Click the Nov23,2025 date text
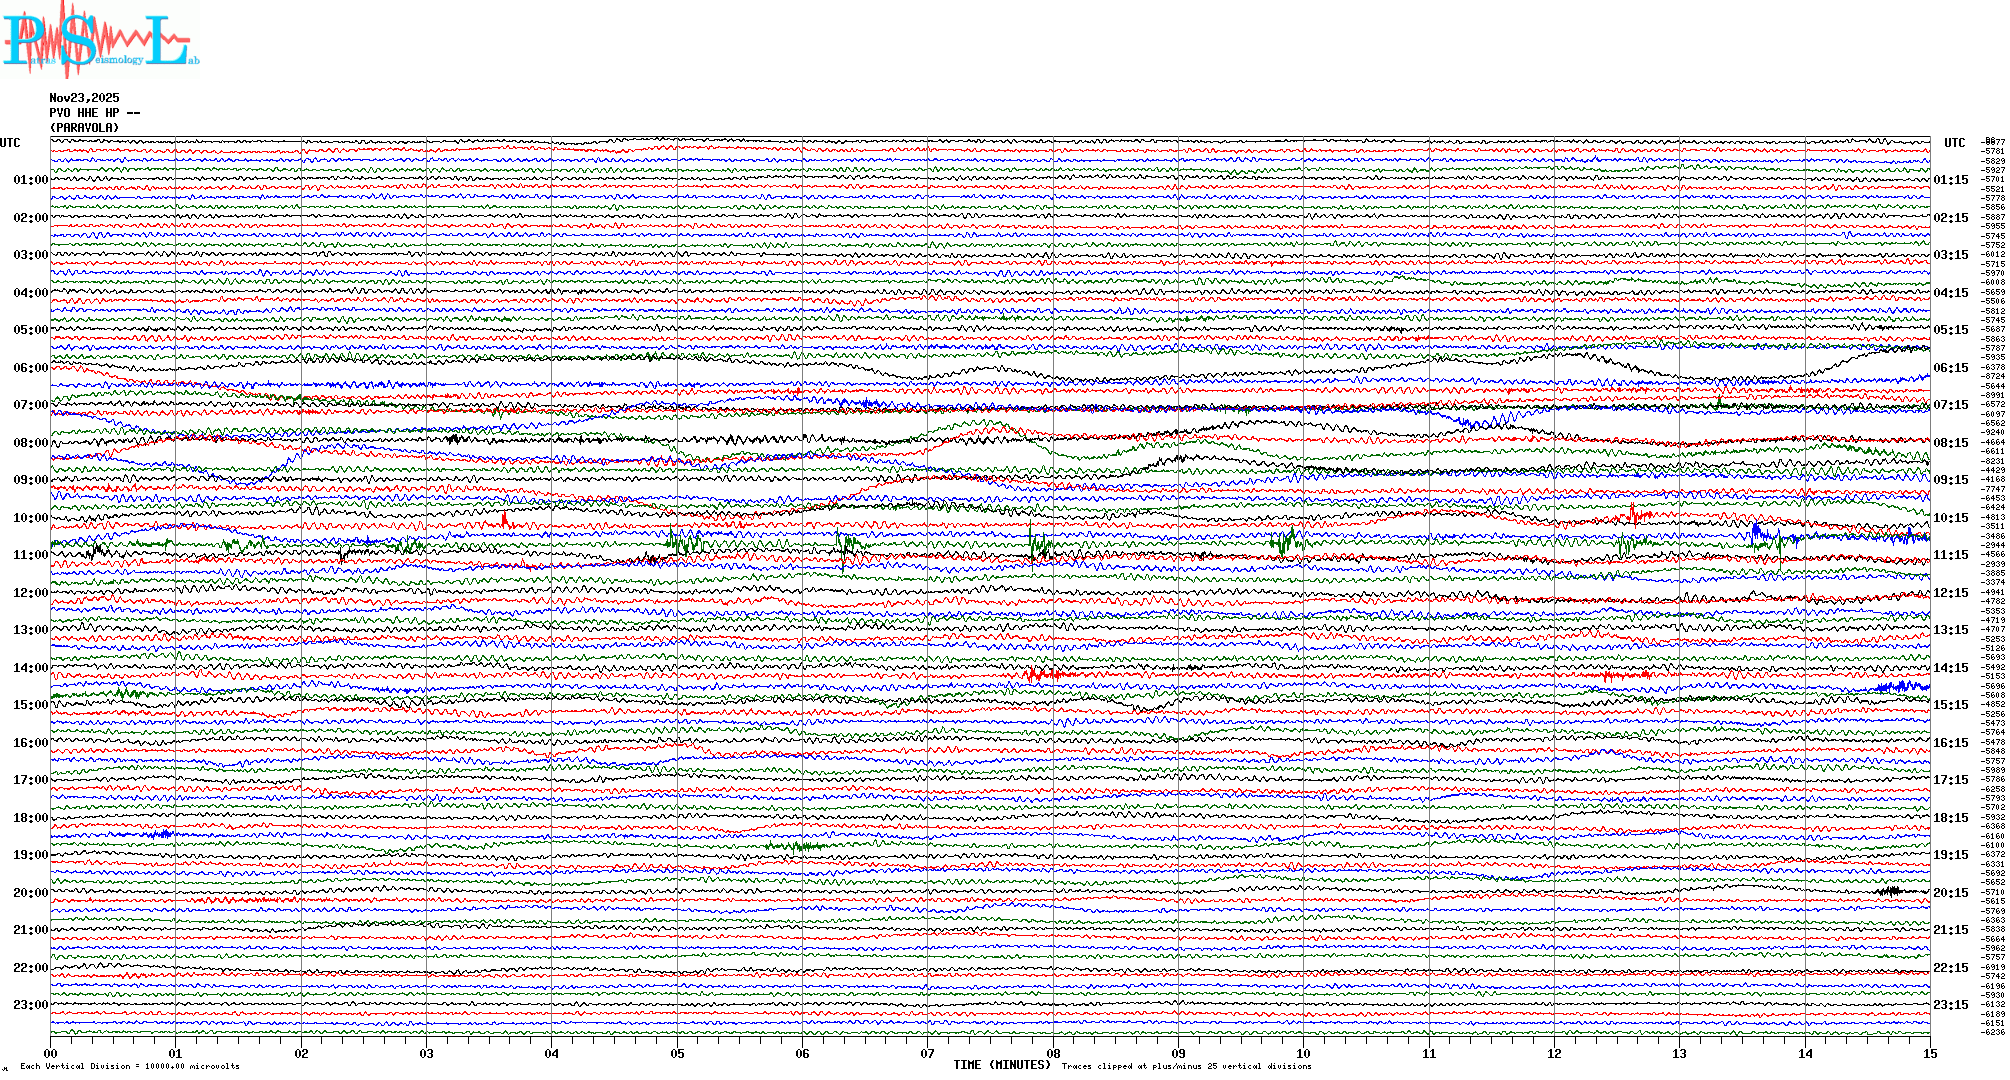 tap(84, 98)
